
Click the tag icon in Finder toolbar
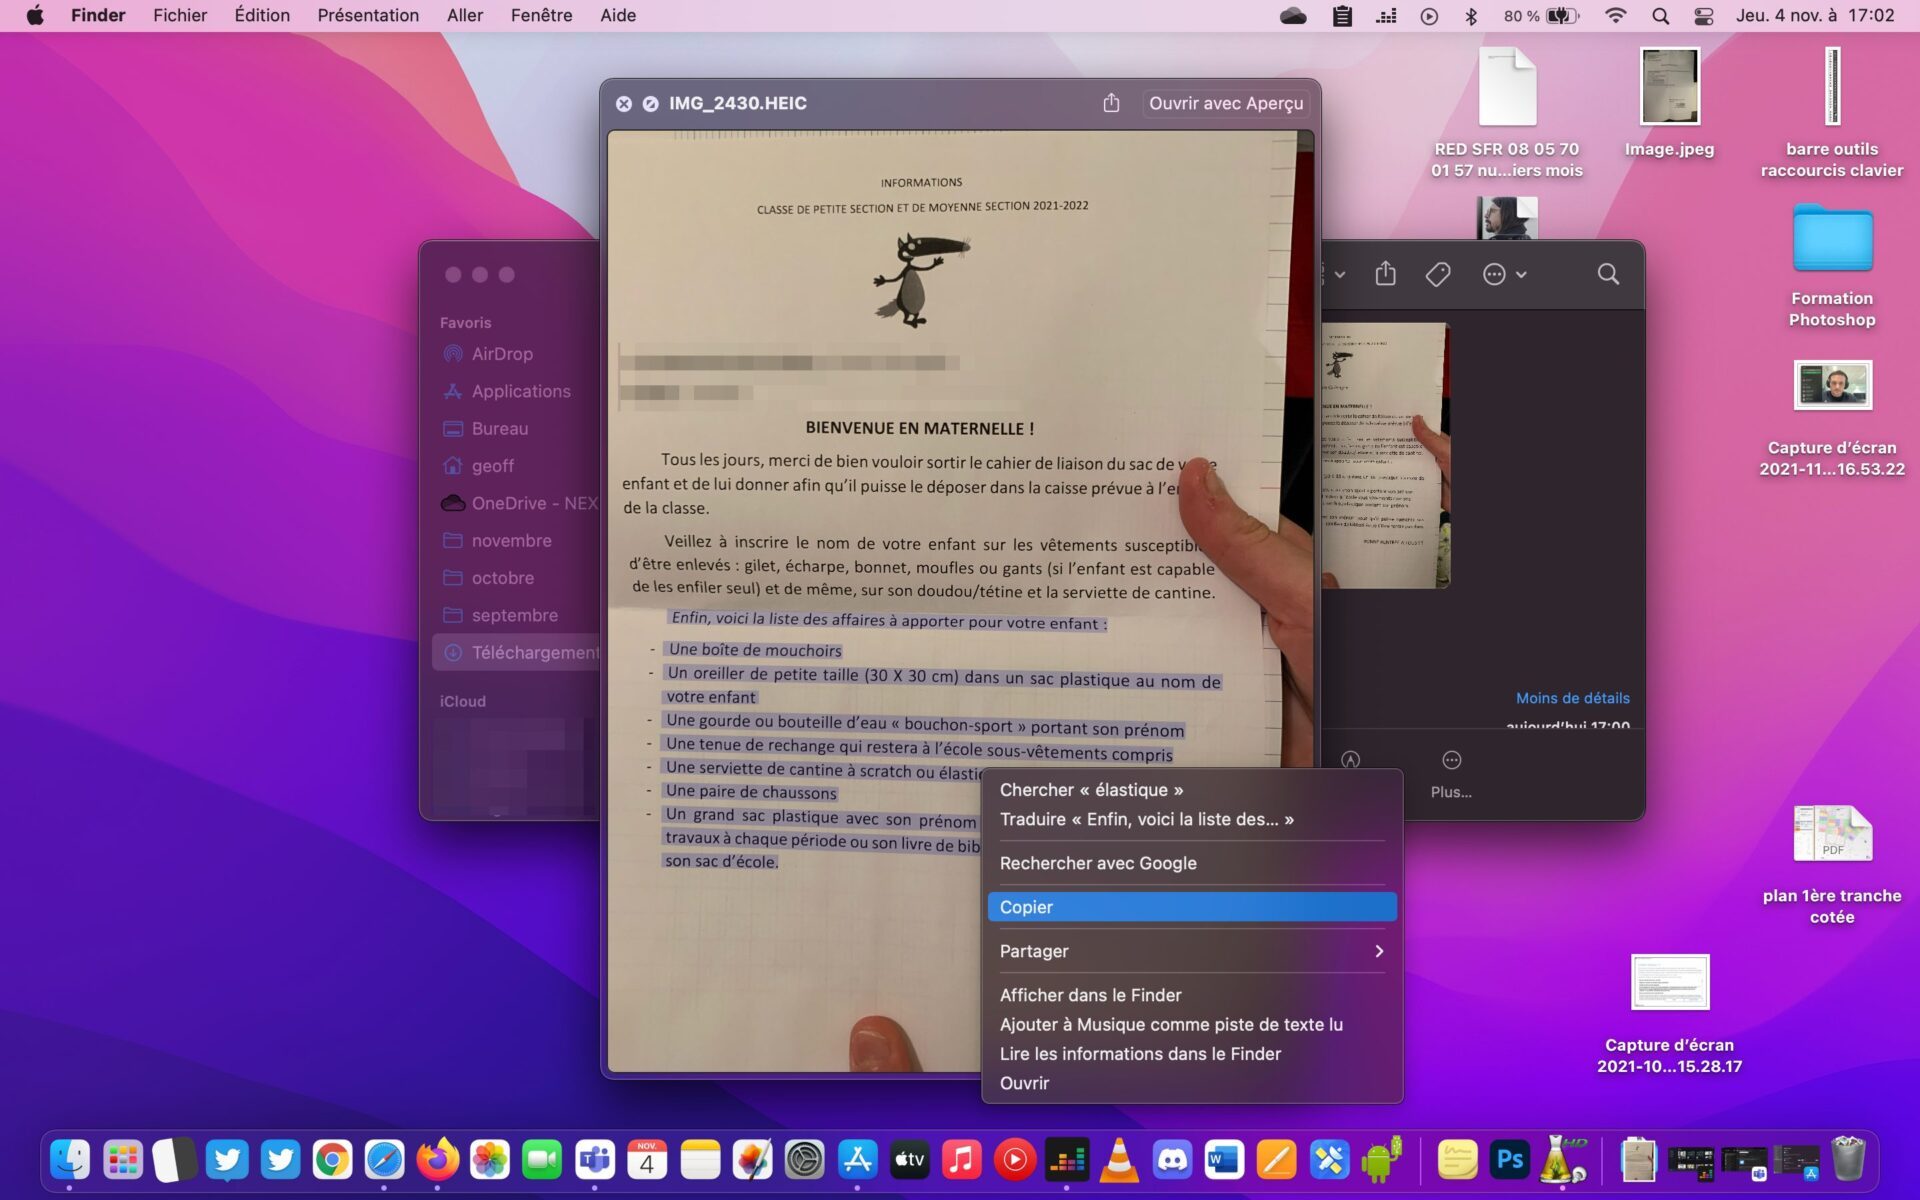point(1438,274)
